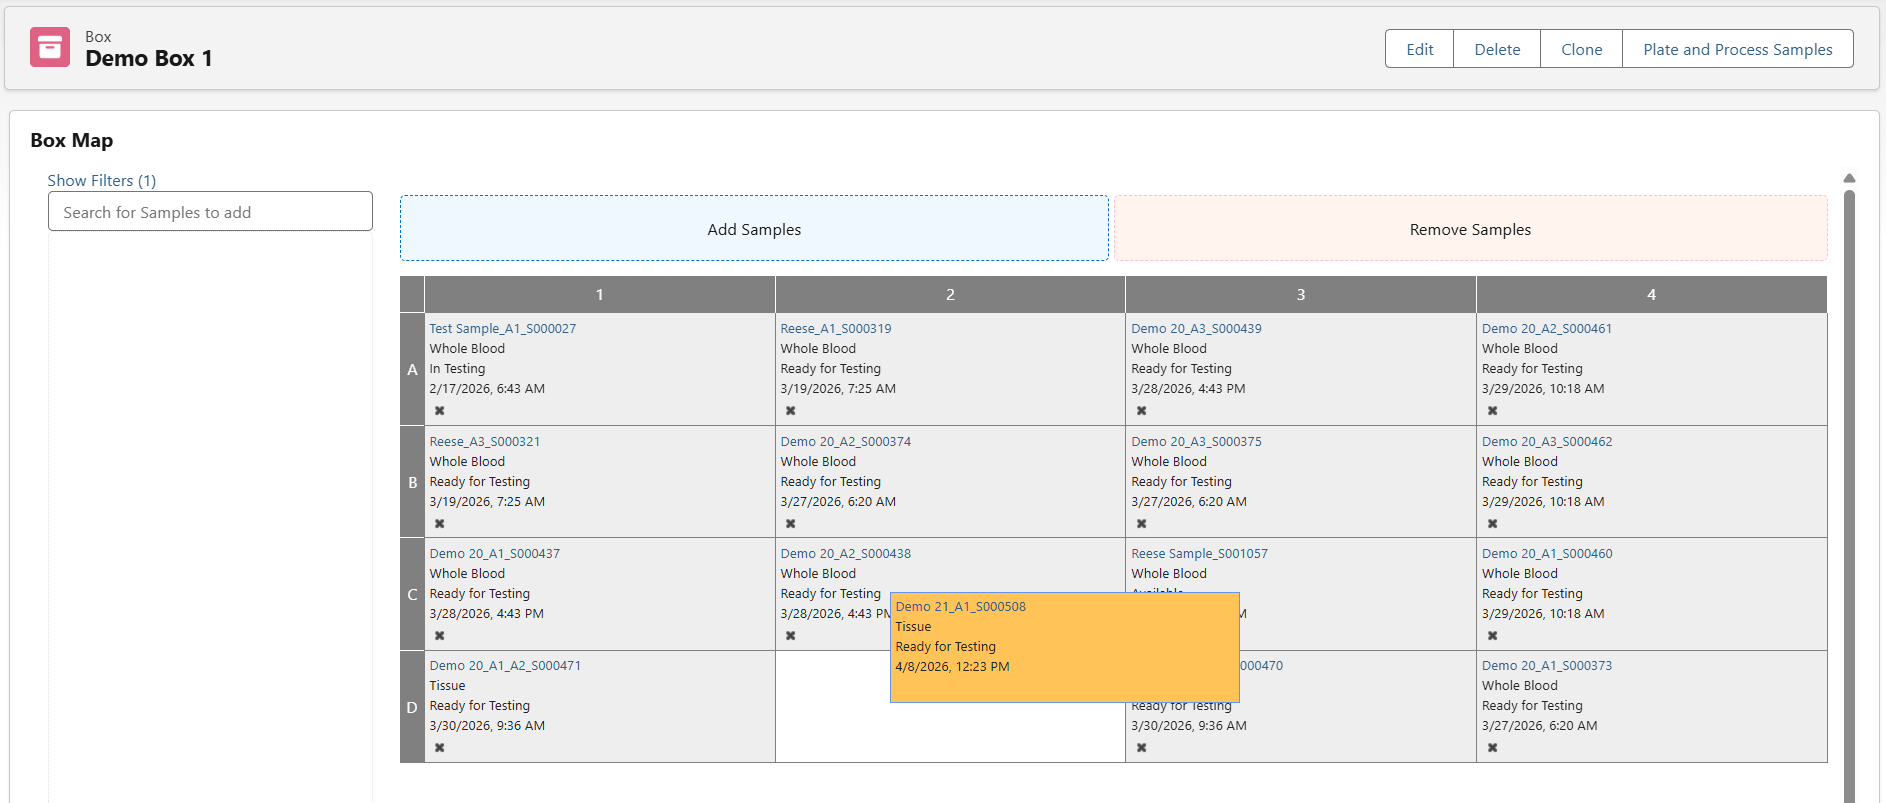Click scrollbar up arrow of Box Map

click(x=1849, y=178)
